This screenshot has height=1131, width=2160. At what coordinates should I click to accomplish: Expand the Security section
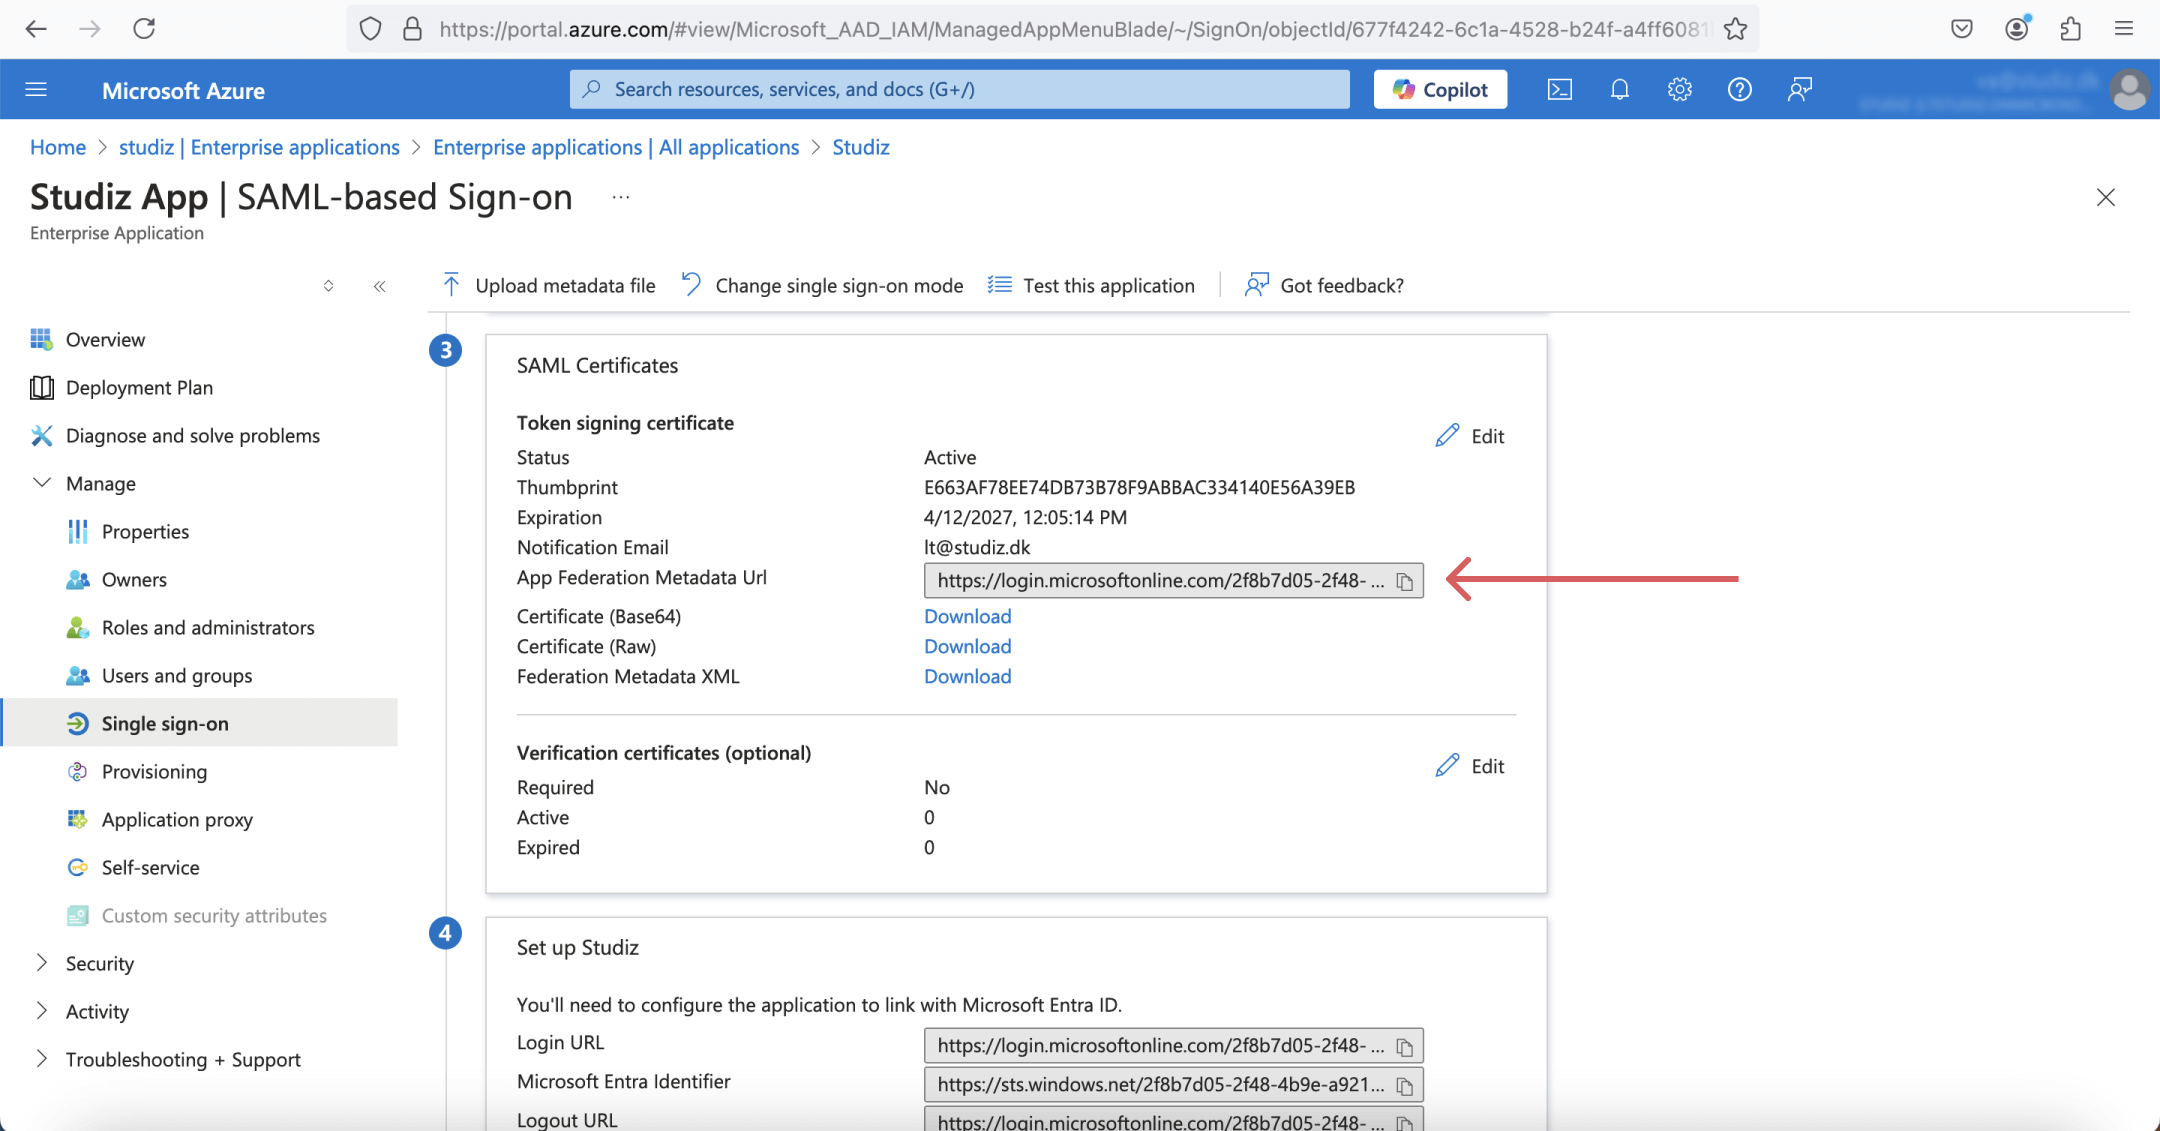click(x=42, y=962)
